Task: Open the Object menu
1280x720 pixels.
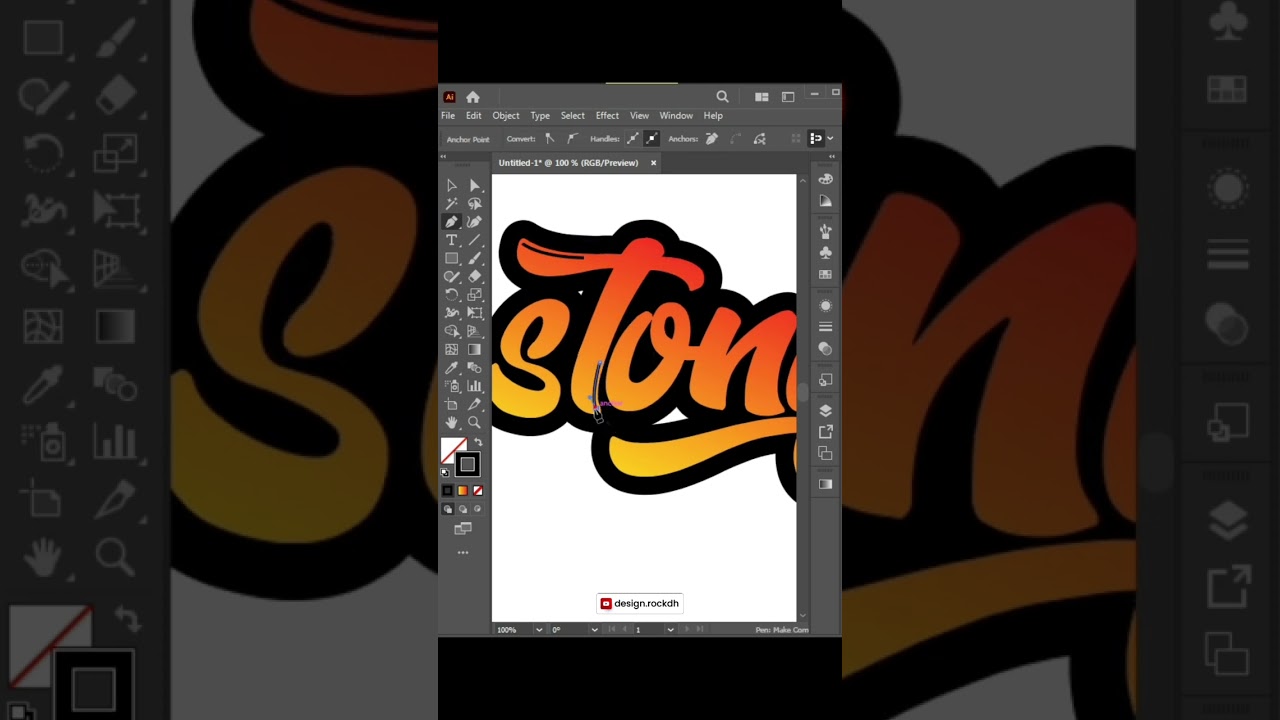Action: coord(506,116)
